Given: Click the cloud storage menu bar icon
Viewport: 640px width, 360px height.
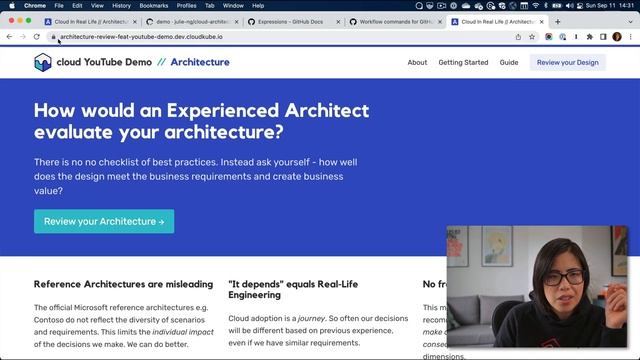Looking at the screenshot, I should point(466,6).
